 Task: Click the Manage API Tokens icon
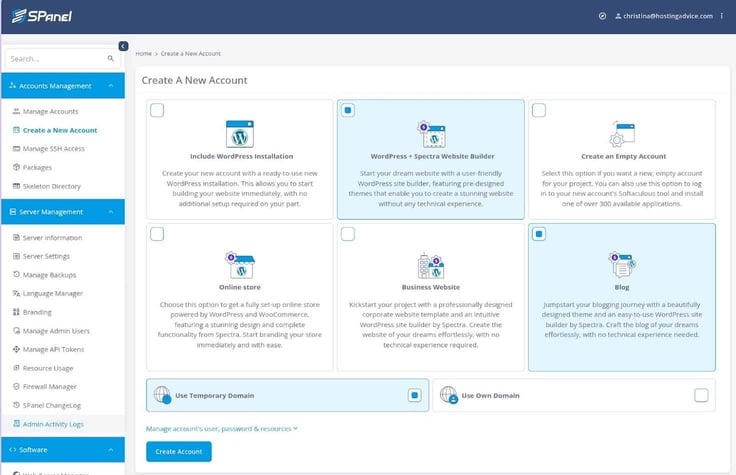point(16,349)
